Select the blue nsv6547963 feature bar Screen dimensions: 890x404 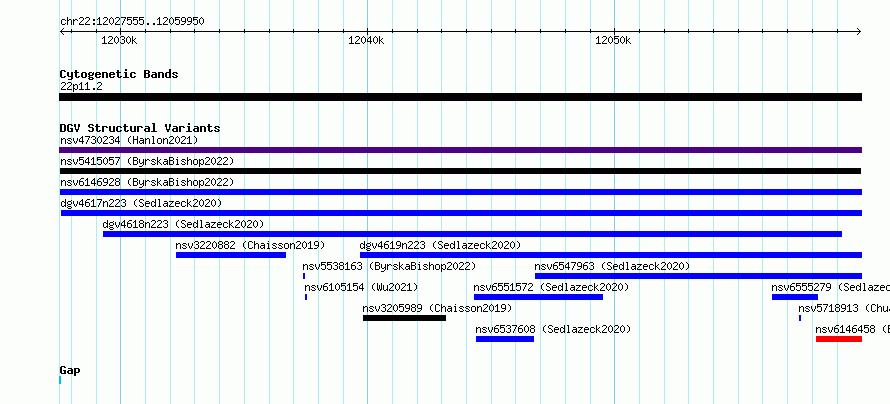698,276
